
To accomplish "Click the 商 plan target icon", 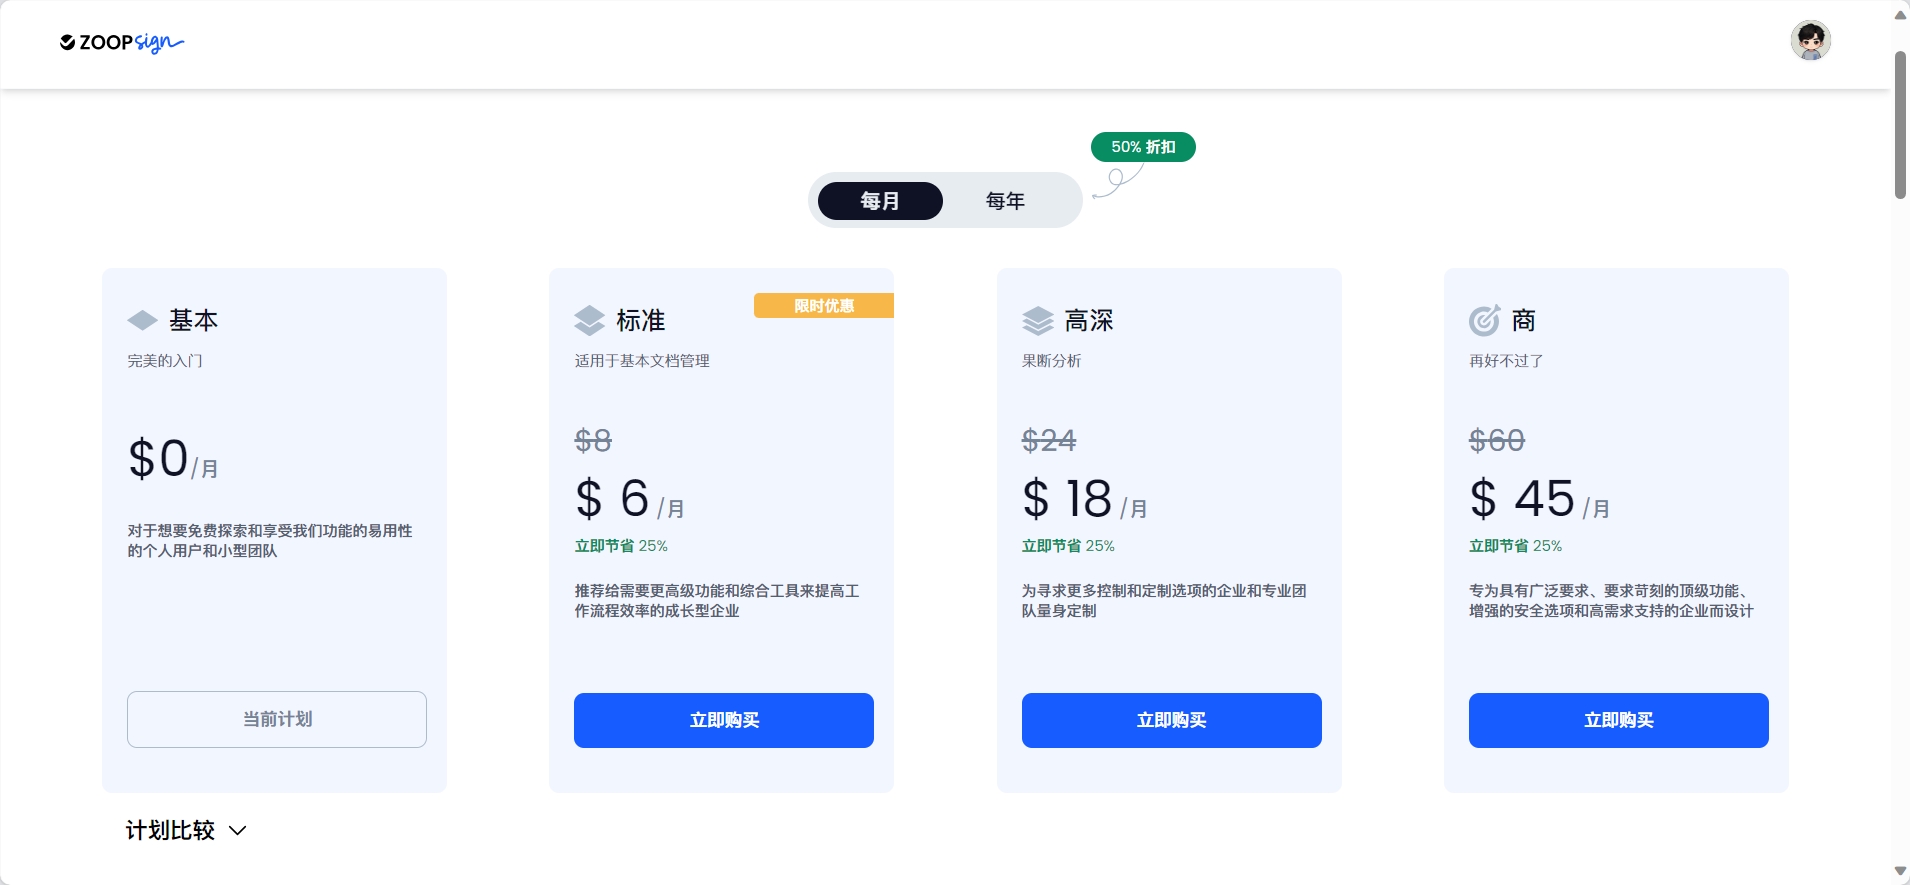I will click(1484, 320).
